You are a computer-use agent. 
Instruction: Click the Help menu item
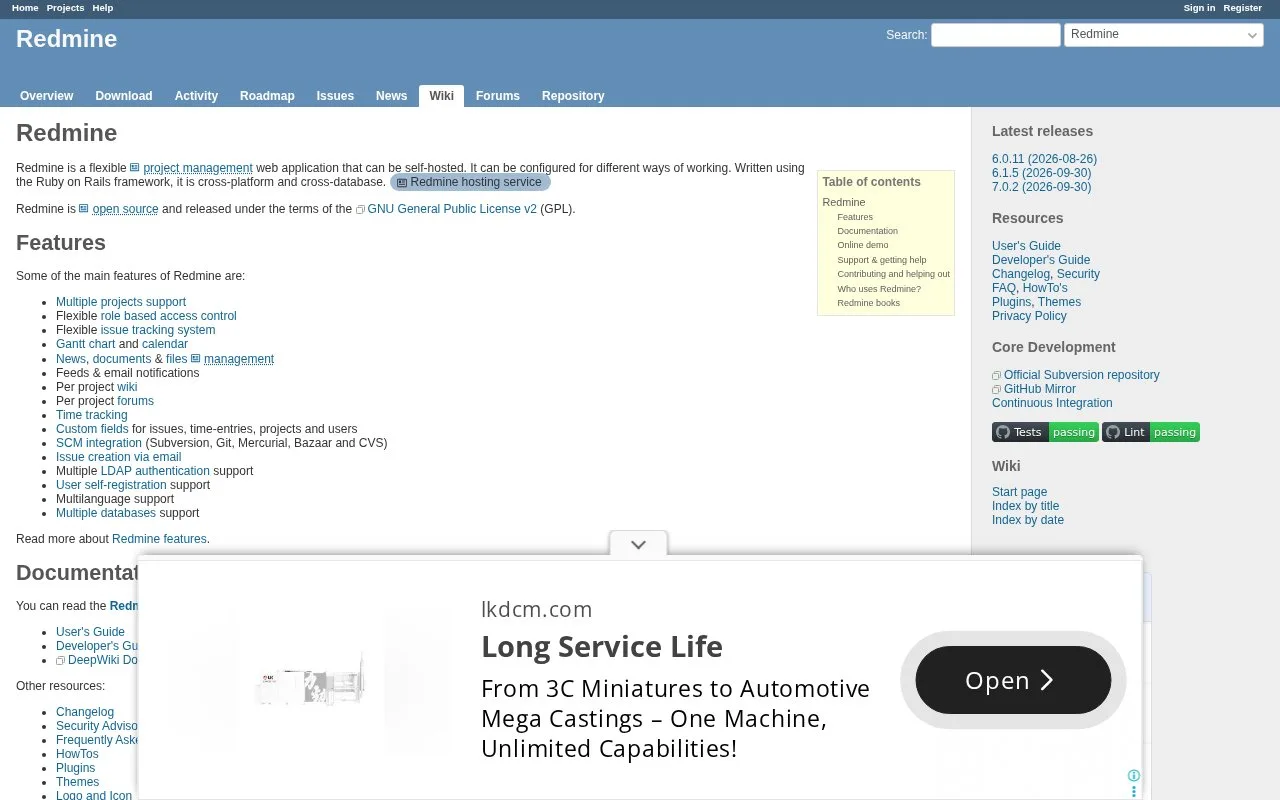103,8
